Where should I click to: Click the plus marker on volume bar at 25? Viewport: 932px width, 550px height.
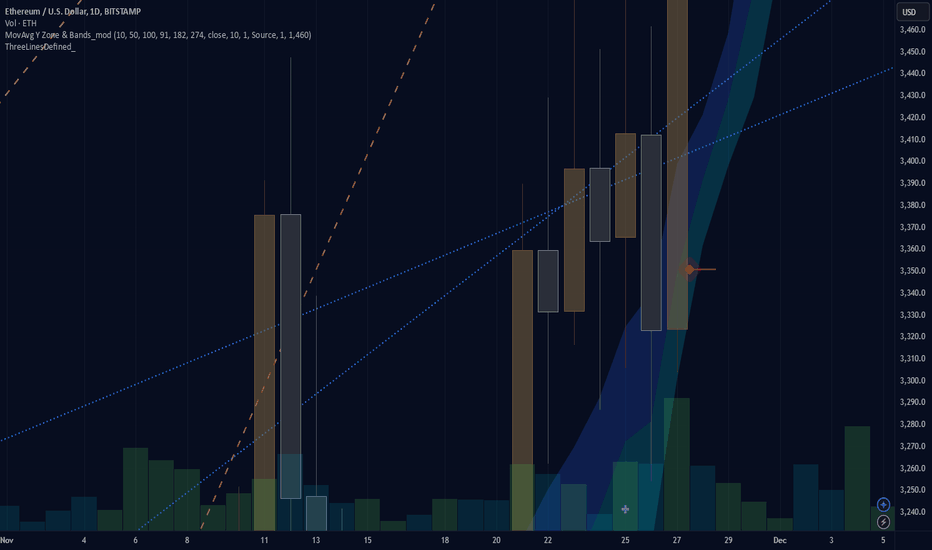click(x=625, y=509)
